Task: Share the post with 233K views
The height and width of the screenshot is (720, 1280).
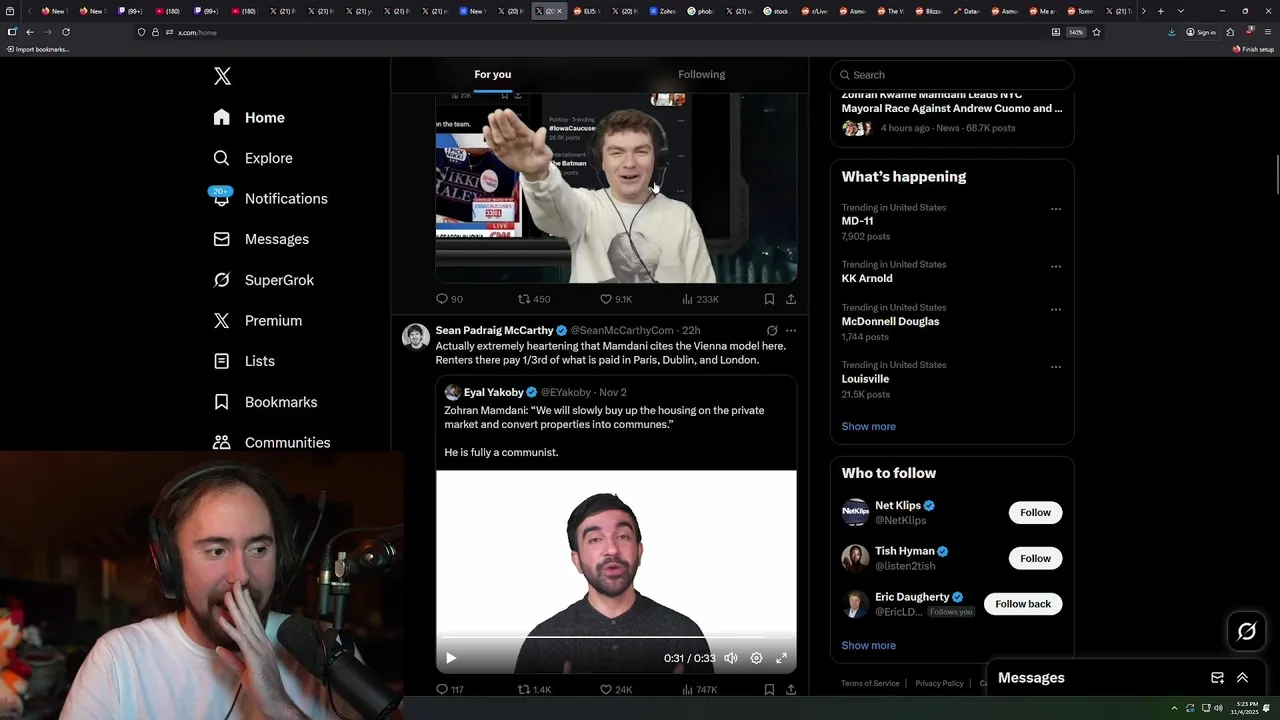Action: [791, 299]
